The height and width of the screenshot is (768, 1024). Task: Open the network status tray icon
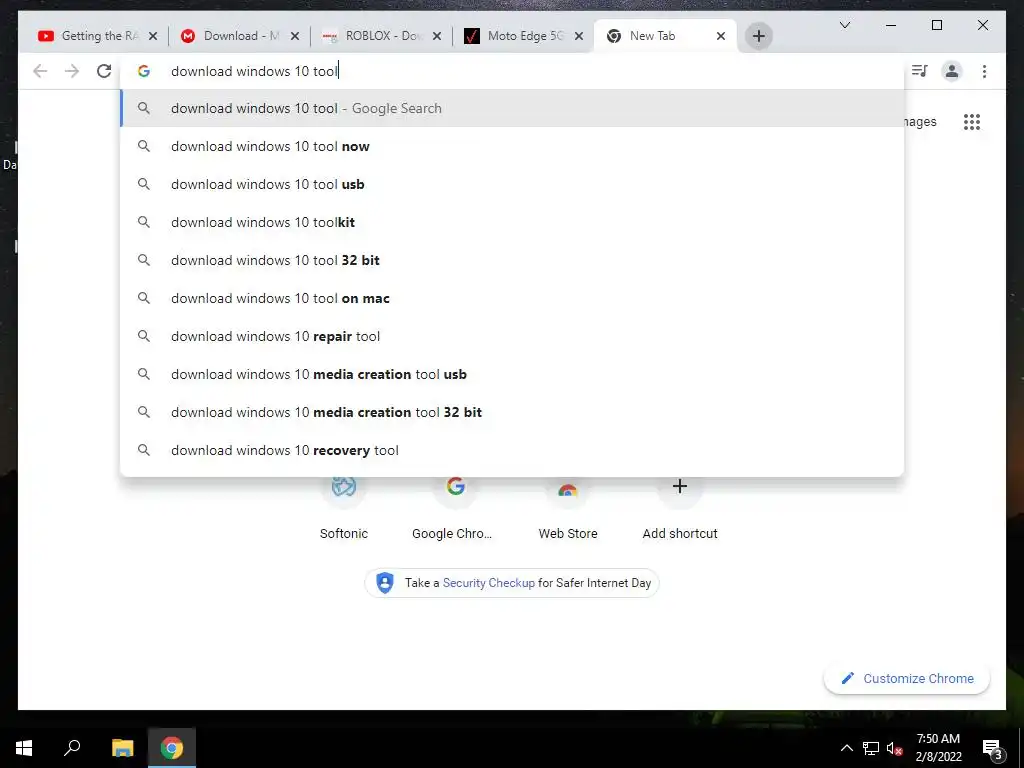click(x=871, y=748)
